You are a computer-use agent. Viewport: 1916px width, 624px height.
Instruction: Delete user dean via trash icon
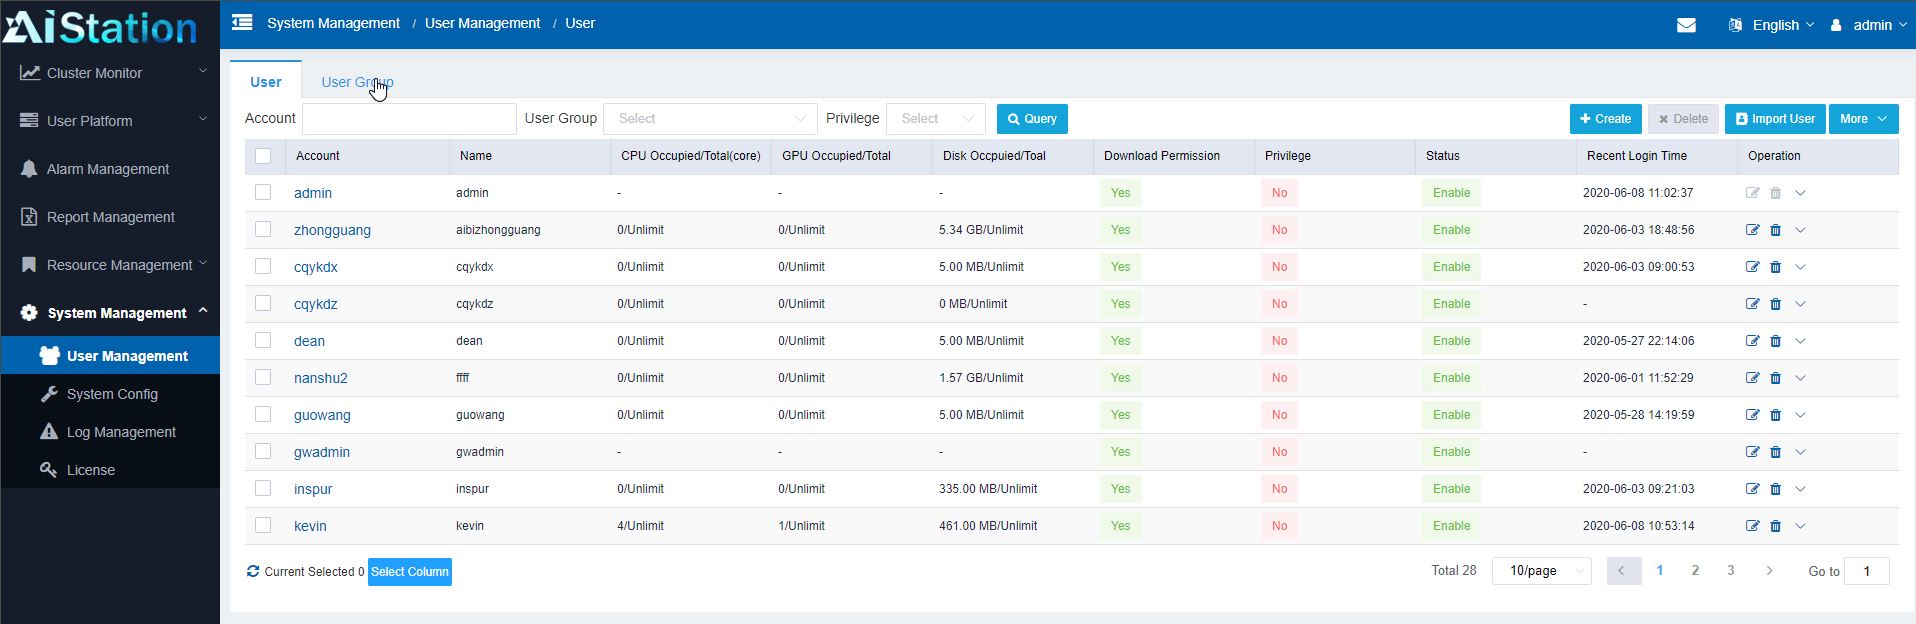[1776, 341]
